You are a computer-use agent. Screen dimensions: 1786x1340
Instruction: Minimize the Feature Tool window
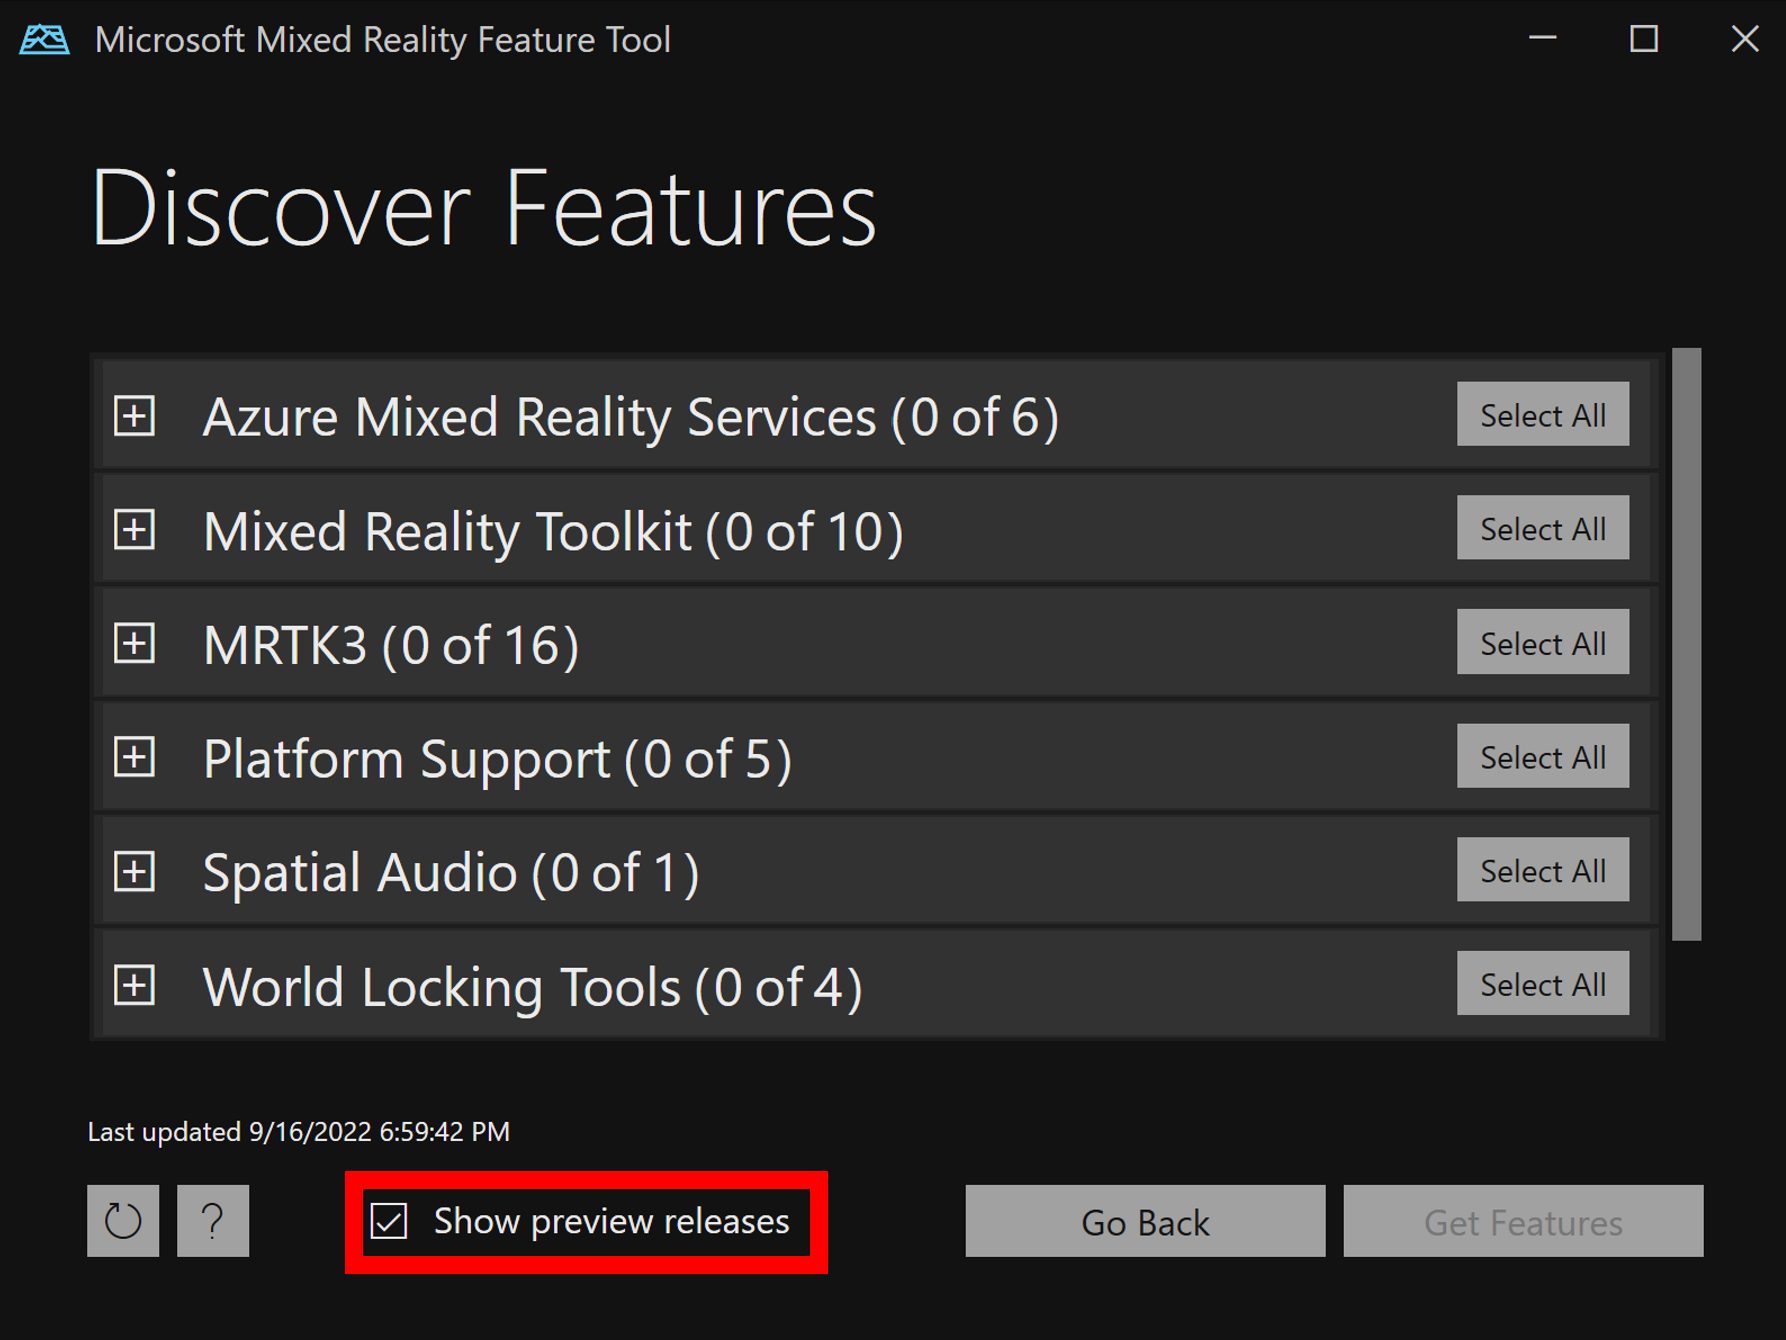[1542, 39]
